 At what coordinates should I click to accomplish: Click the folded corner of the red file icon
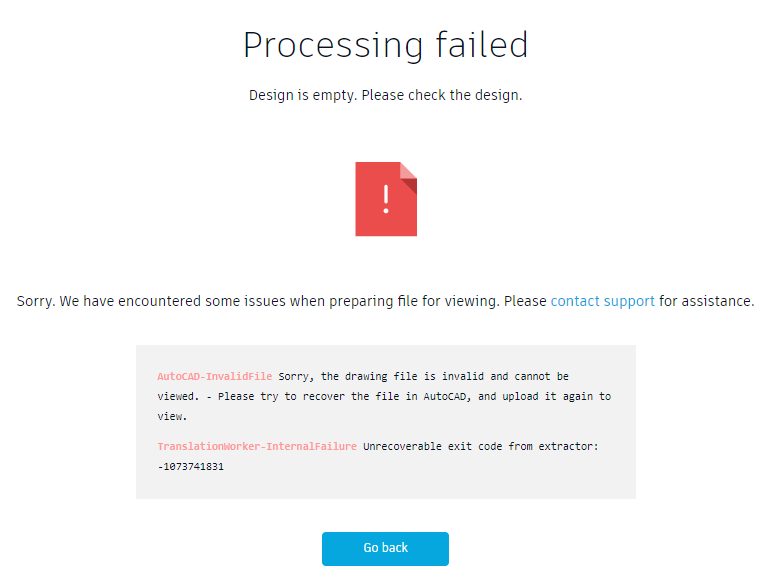tap(408, 172)
